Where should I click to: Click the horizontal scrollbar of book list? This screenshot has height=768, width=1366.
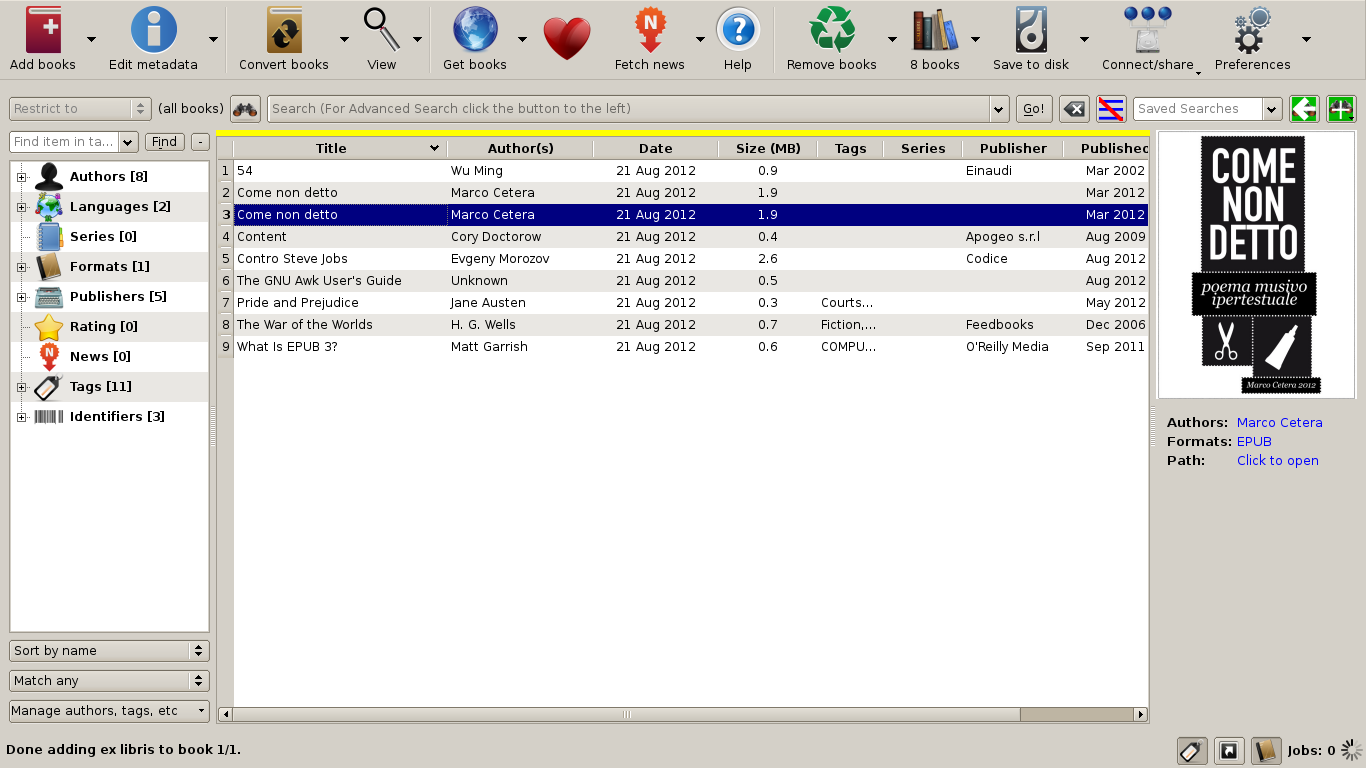[x=626, y=715]
